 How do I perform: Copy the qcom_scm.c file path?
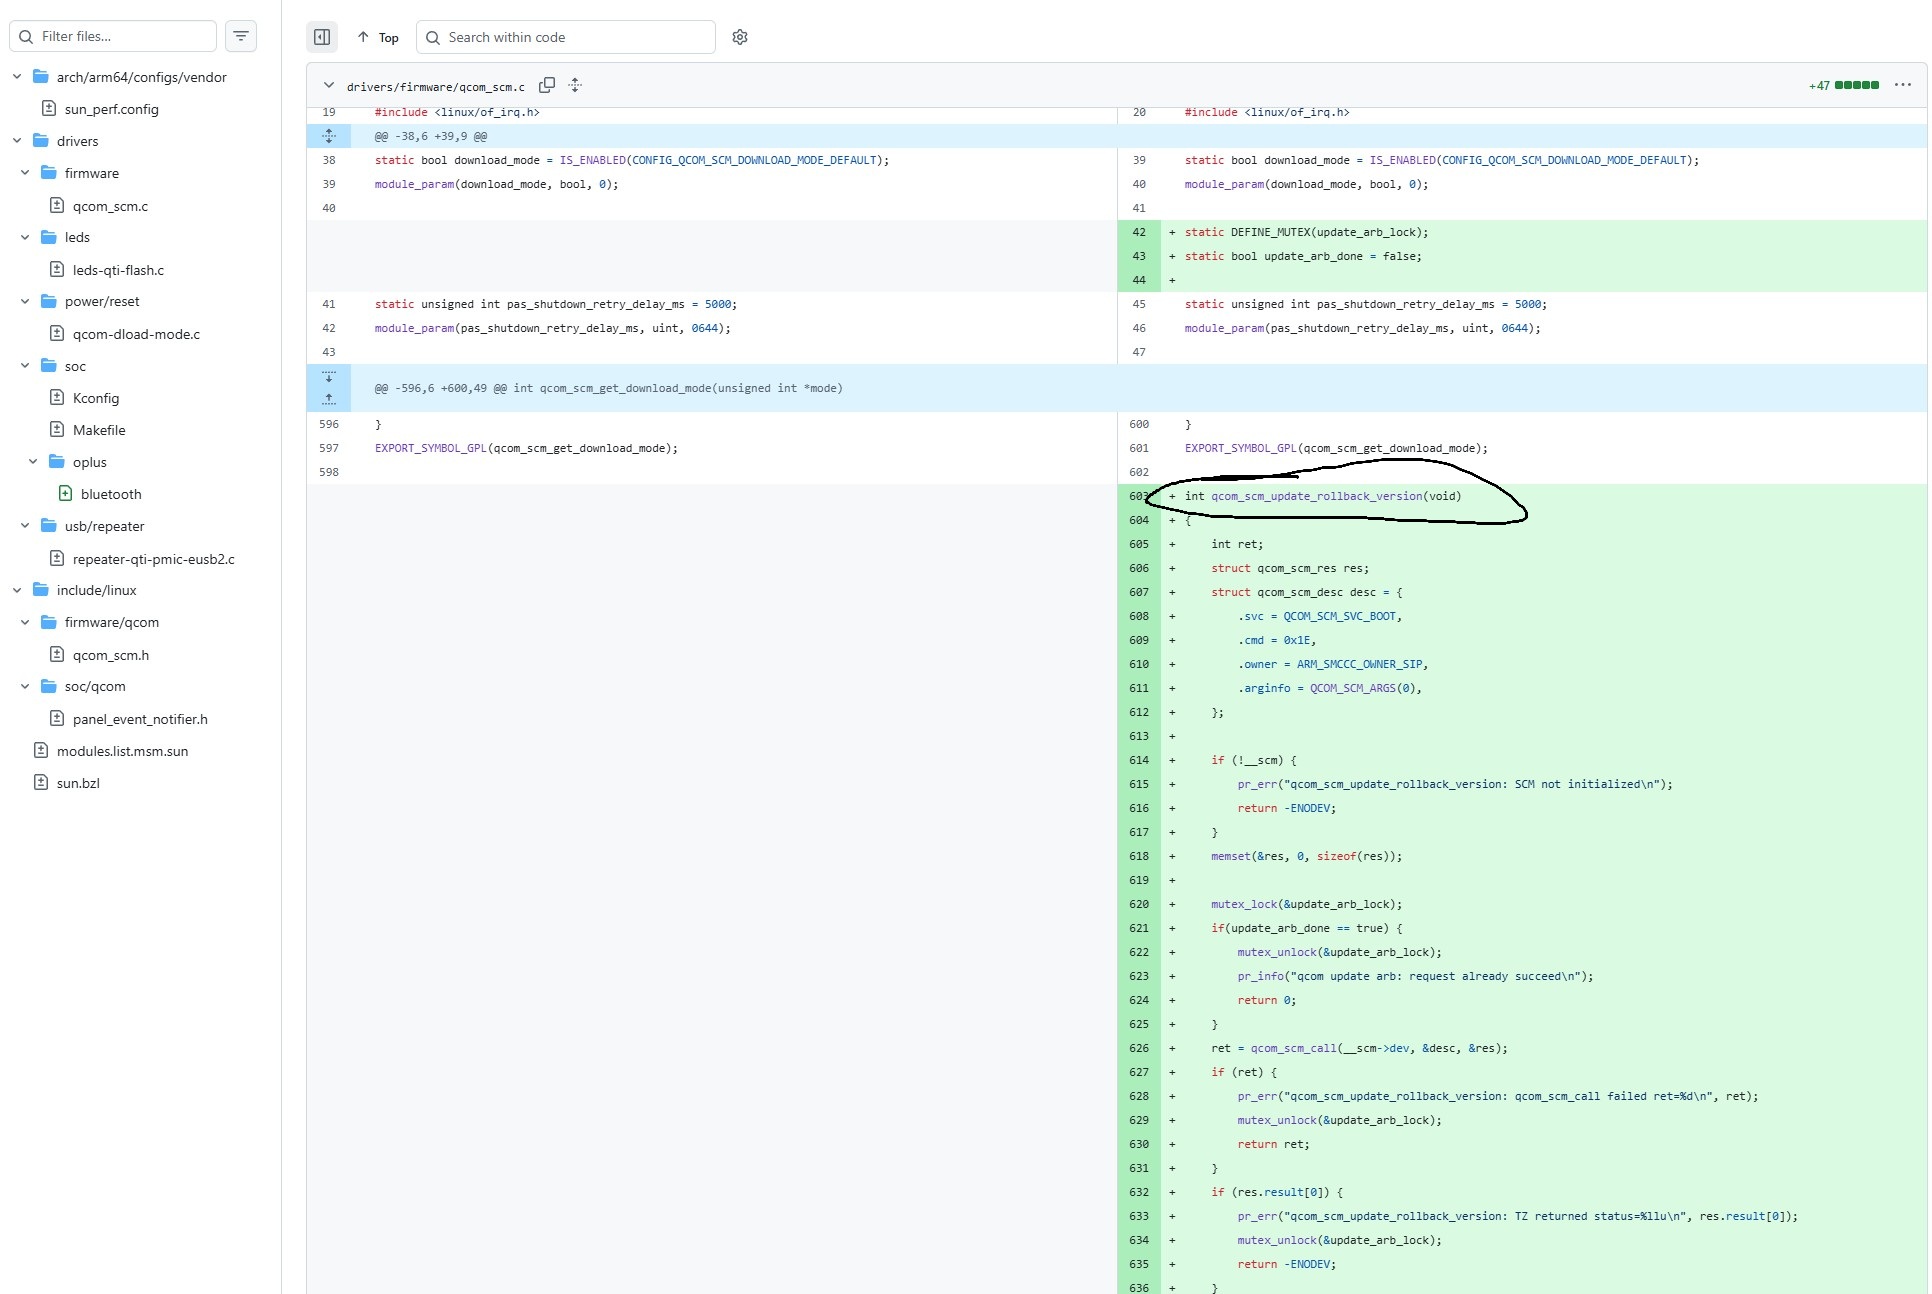547,85
